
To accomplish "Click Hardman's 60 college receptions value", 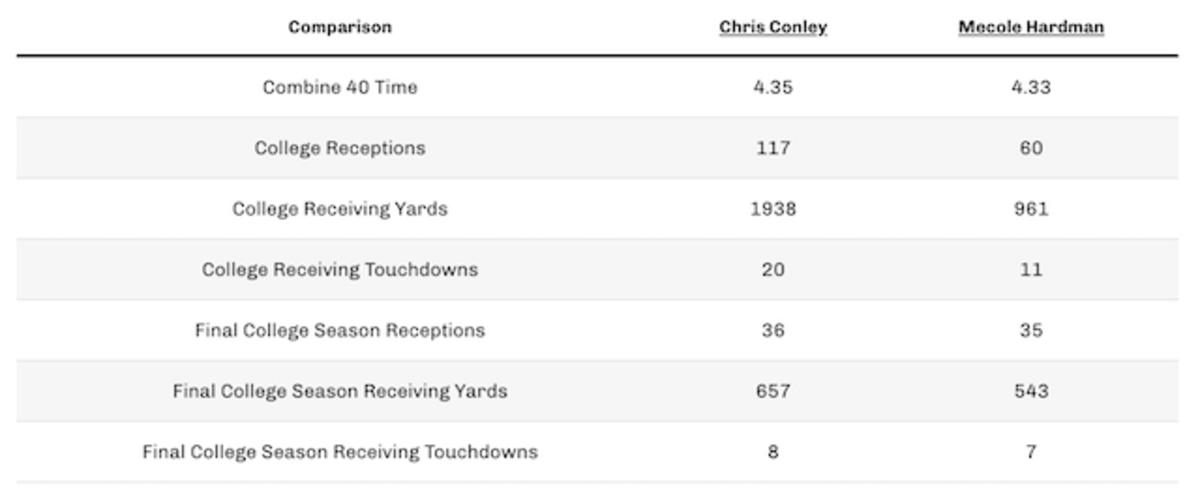I will (x=1031, y=148).
